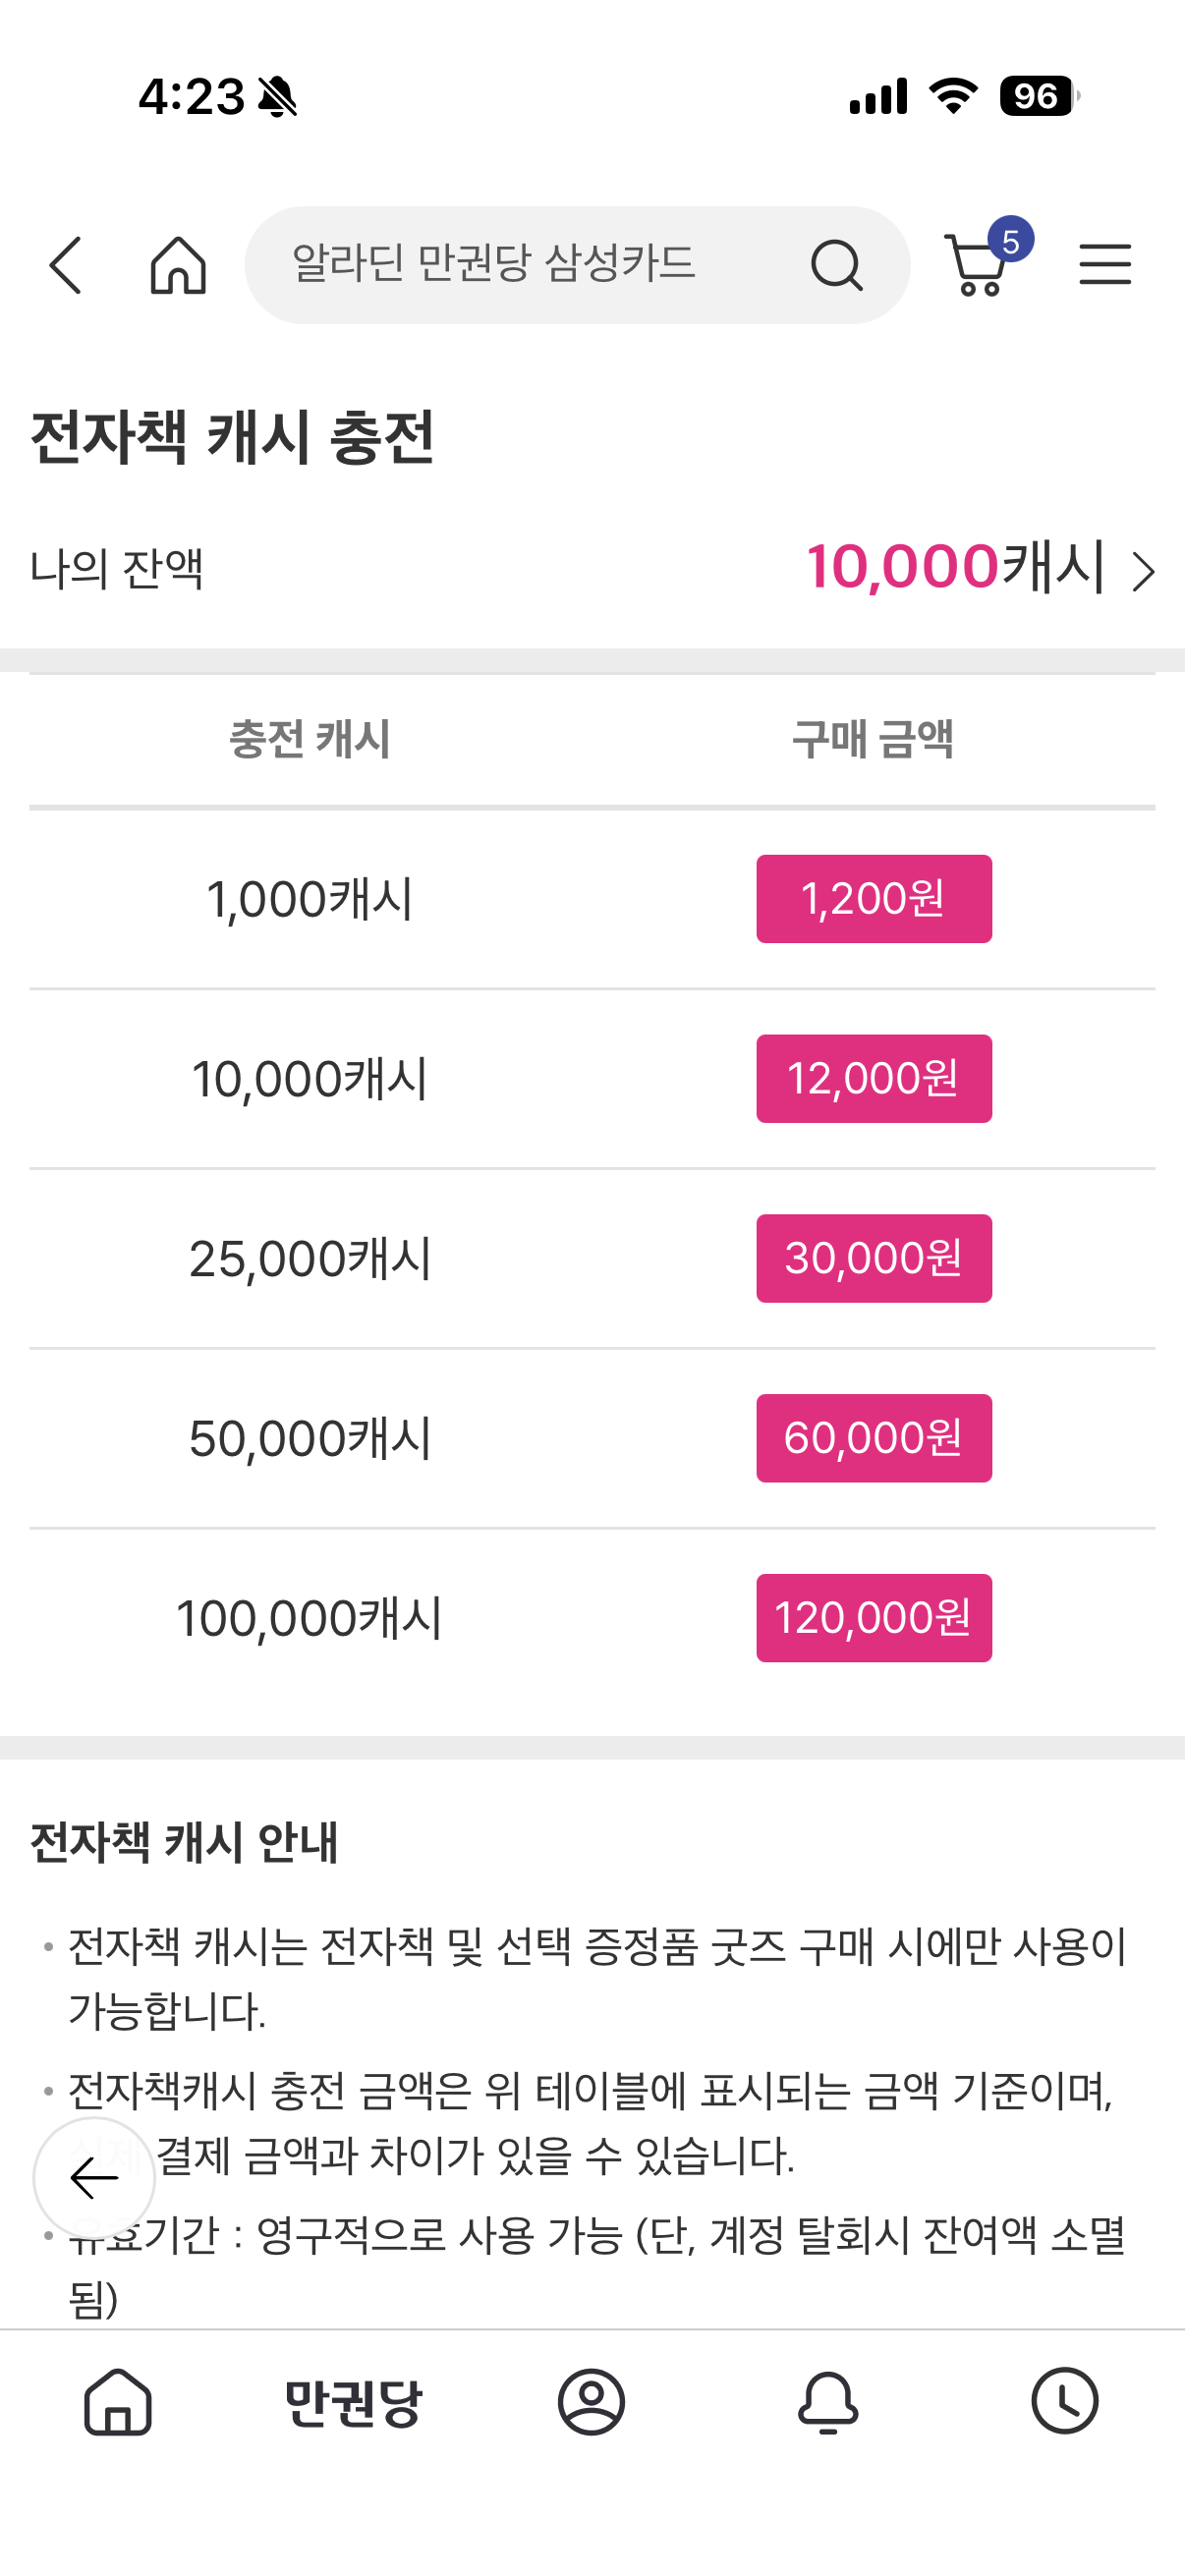Switch to the 만권당 tab

pyautogui.click(x=354, y=2402)
